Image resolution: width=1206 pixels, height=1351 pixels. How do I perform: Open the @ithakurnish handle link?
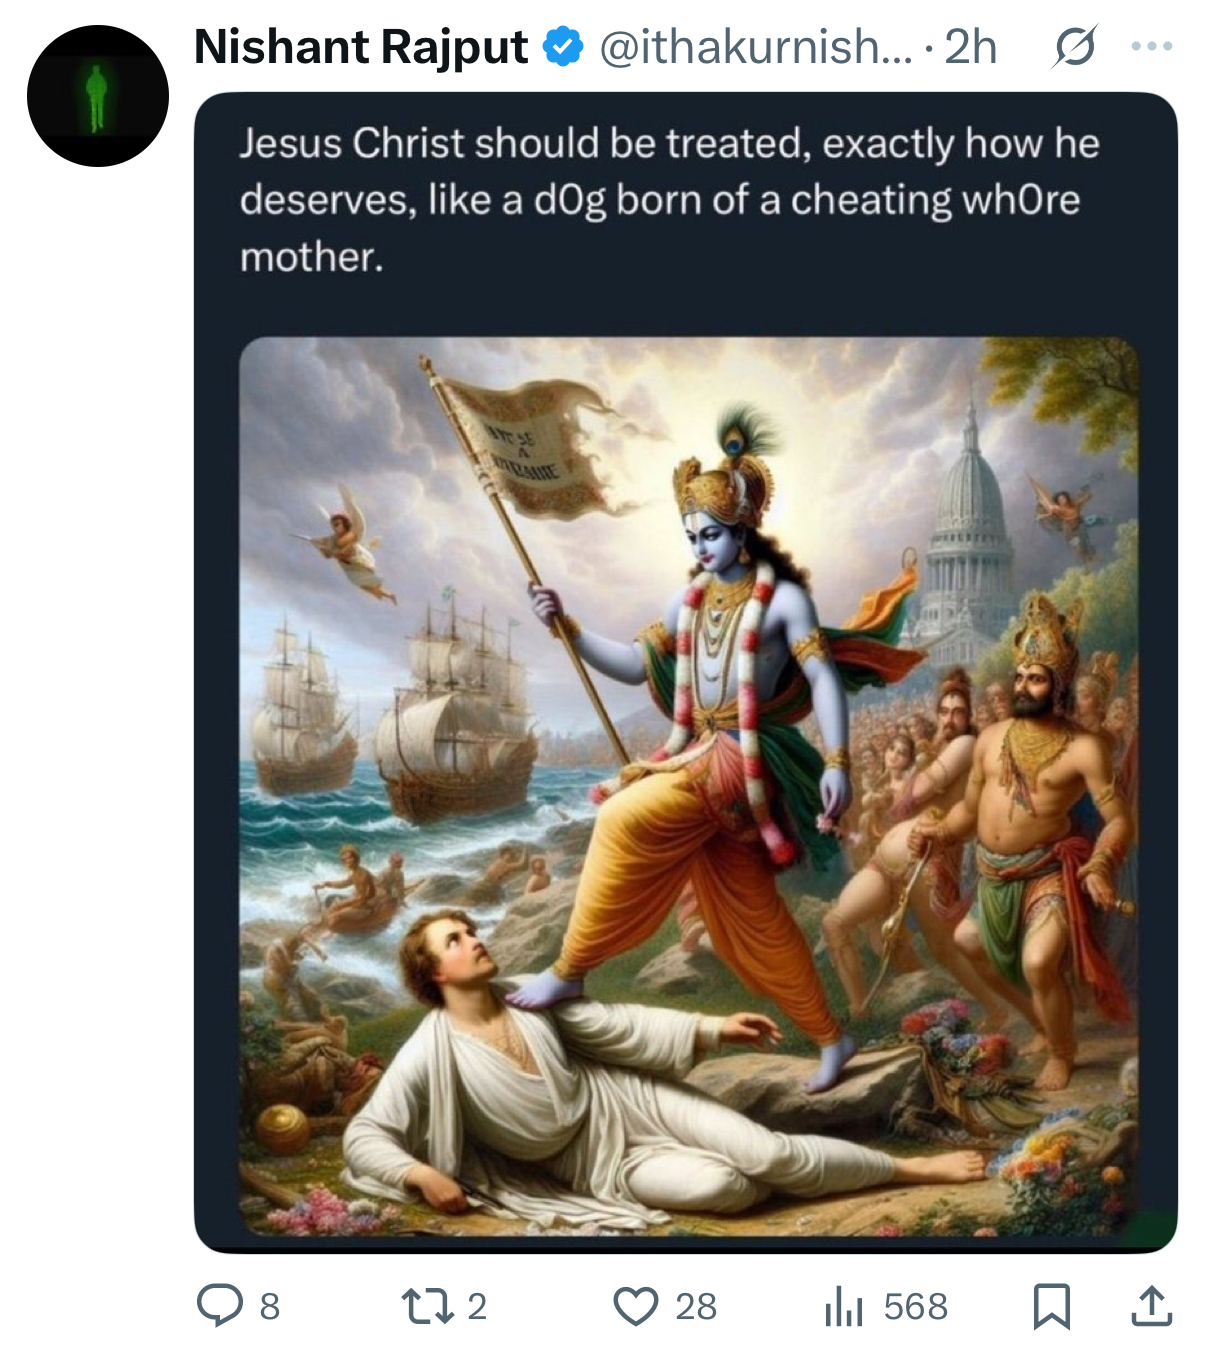(755, 47)
